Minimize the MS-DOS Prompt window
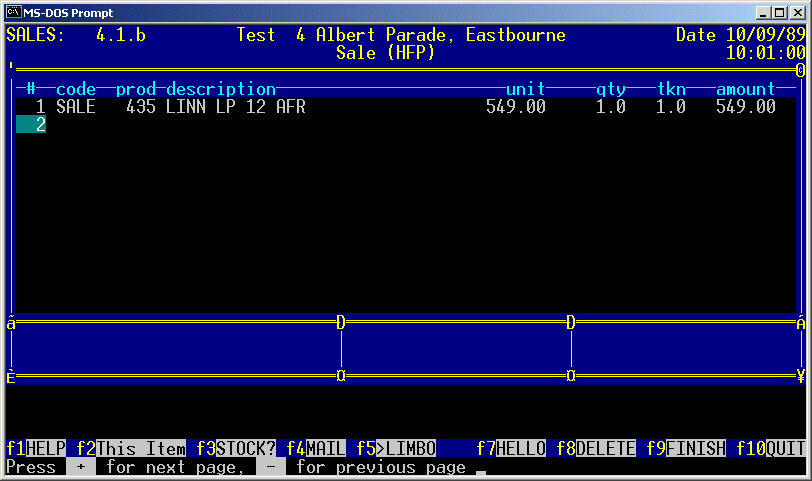The image size is (812, 481). pos(765,12)
